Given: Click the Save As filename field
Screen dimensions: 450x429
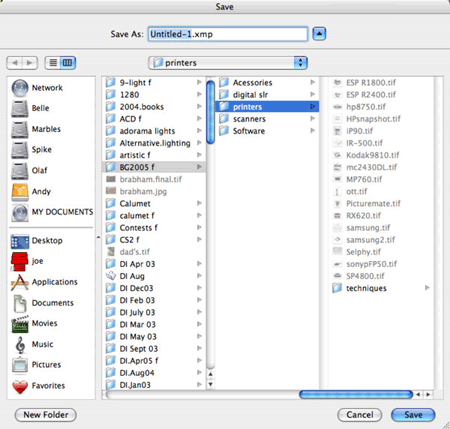Looking at the screenshot, I should click(x=228, y=34).
